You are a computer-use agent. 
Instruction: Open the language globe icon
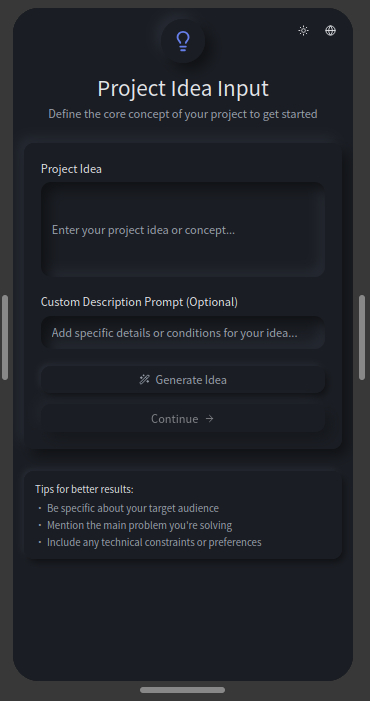click(x=330, y=30)
